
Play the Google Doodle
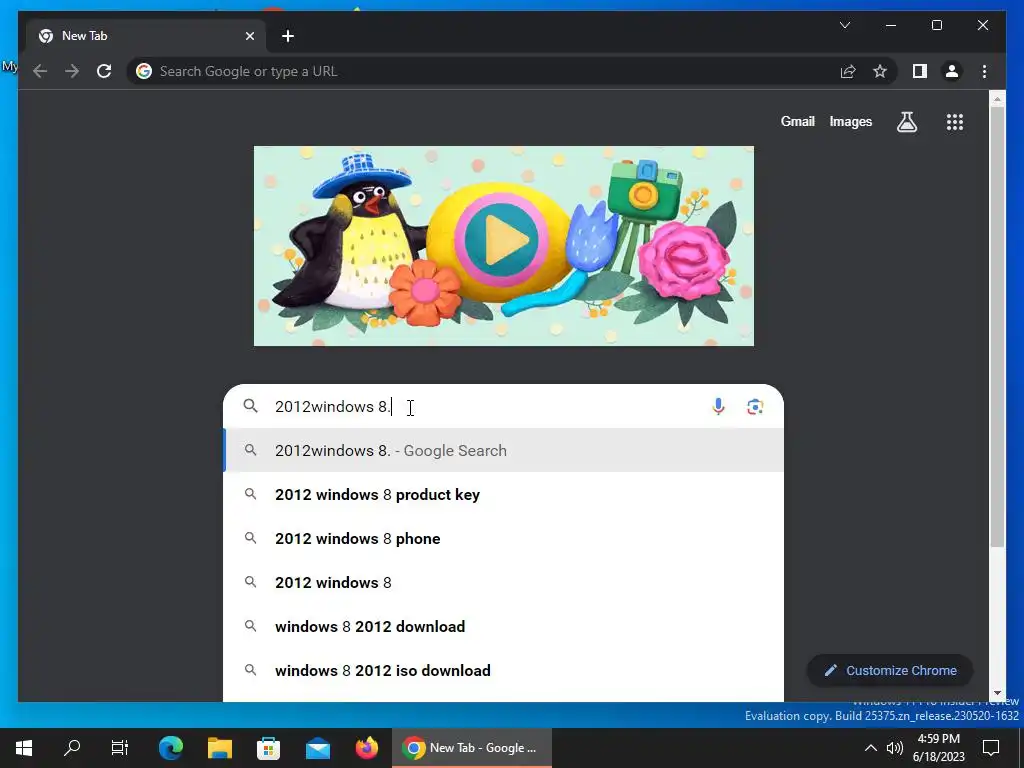pos(502,240)
